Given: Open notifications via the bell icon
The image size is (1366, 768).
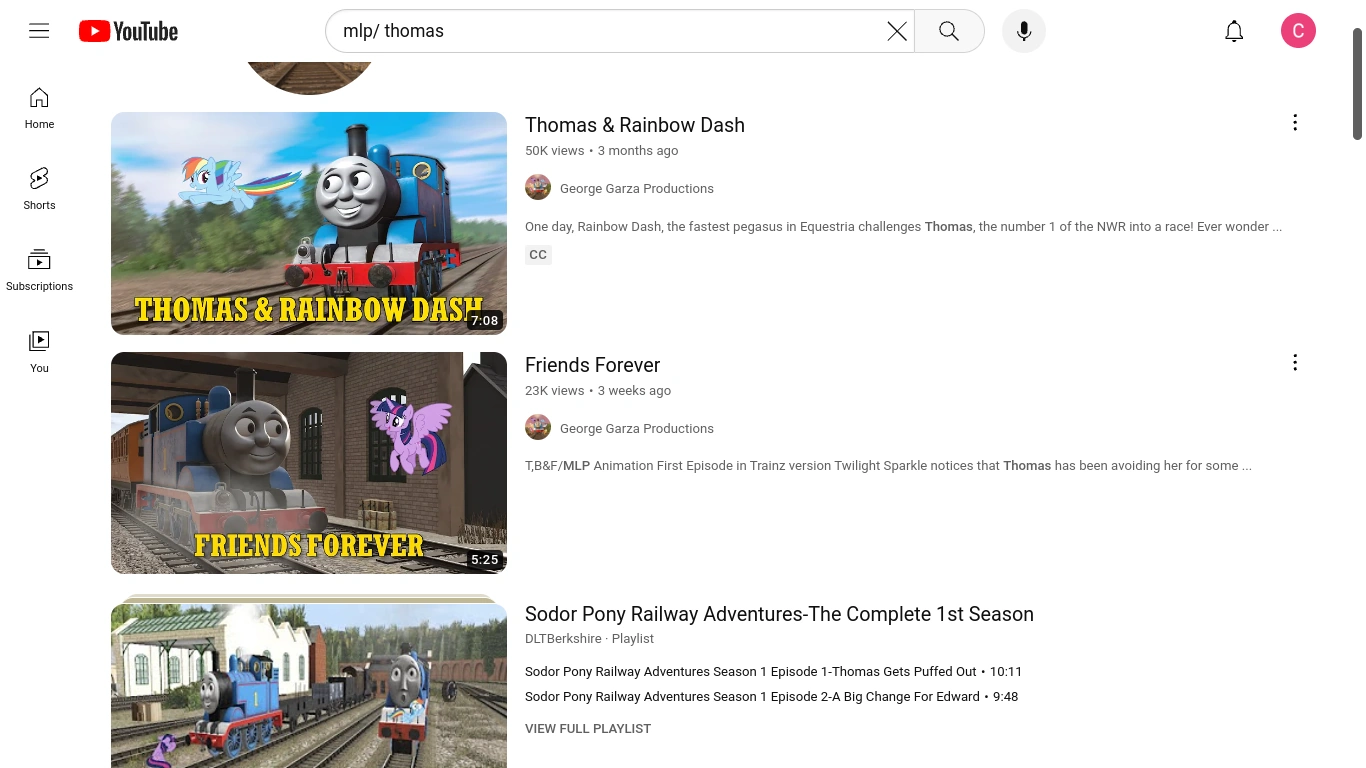Looking at the screenshot, I should coord(1234,31).
